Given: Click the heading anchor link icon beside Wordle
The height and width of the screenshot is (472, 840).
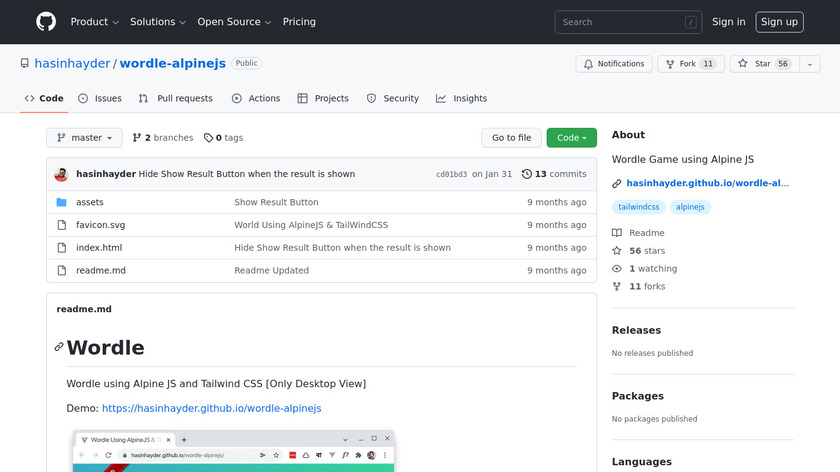Looking at the screenshot, I should [59, 347].
